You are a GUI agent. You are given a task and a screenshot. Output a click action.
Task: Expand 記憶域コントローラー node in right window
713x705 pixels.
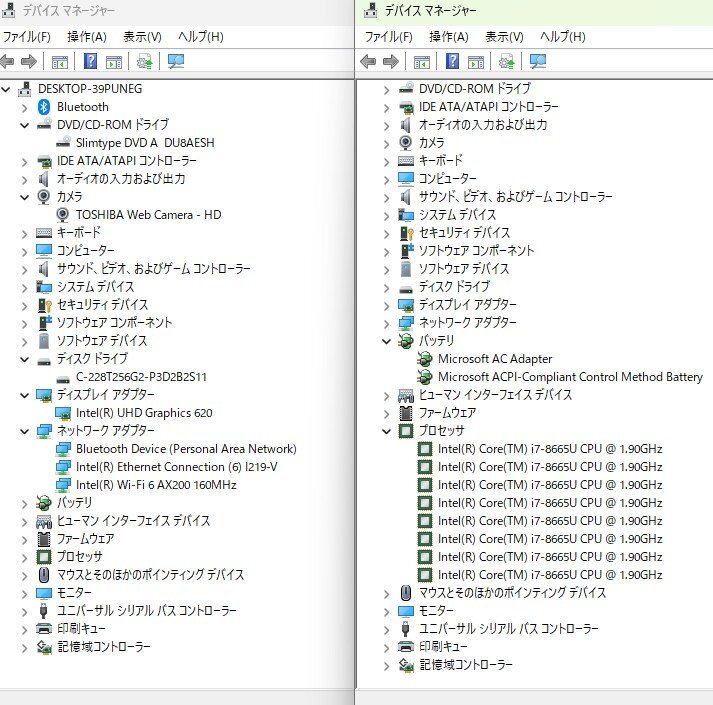pyautogui.click(x=387, y=665)
